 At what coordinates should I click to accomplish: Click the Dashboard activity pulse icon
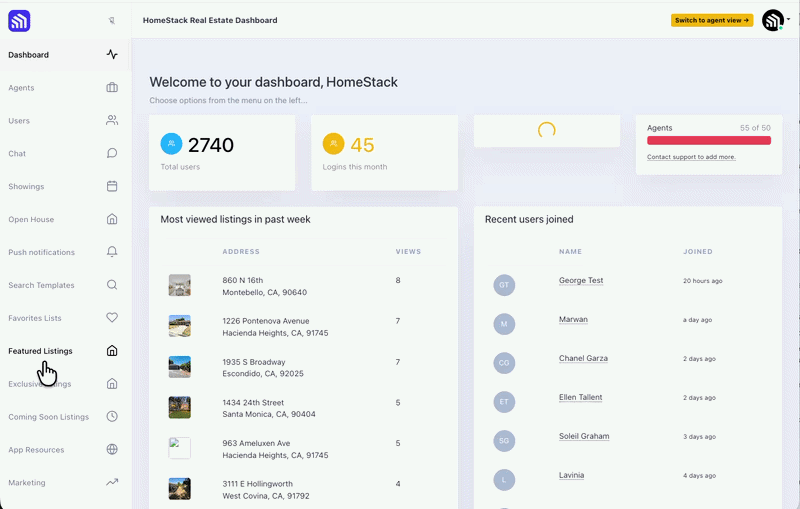coord(112,55)
